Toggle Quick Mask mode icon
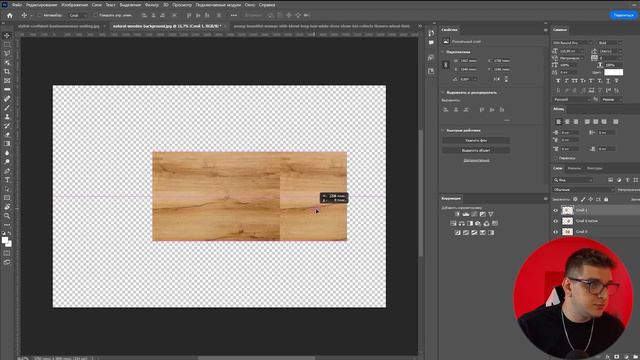This screenshot has width=640, height=360. (x=7, y=253)
